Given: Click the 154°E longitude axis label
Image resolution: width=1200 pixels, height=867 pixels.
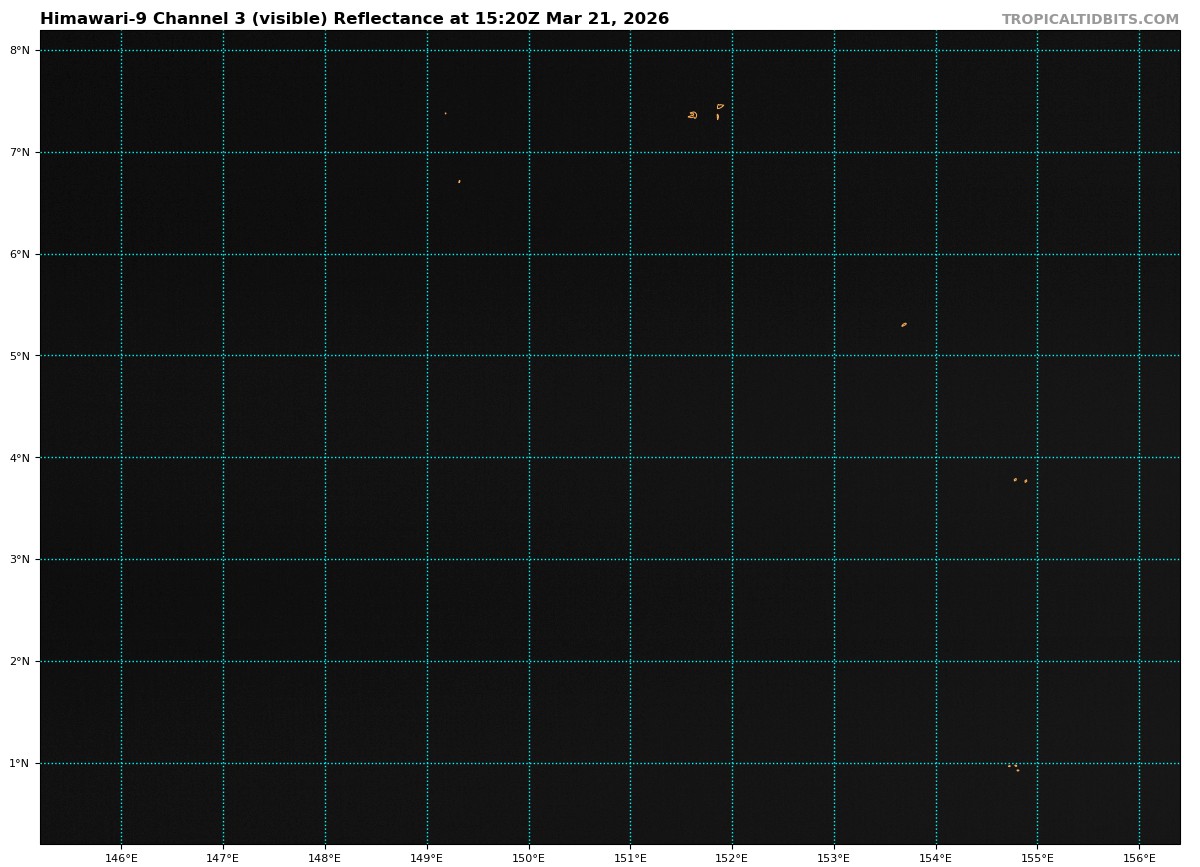Looking at the screenshot, I should 936,857.
